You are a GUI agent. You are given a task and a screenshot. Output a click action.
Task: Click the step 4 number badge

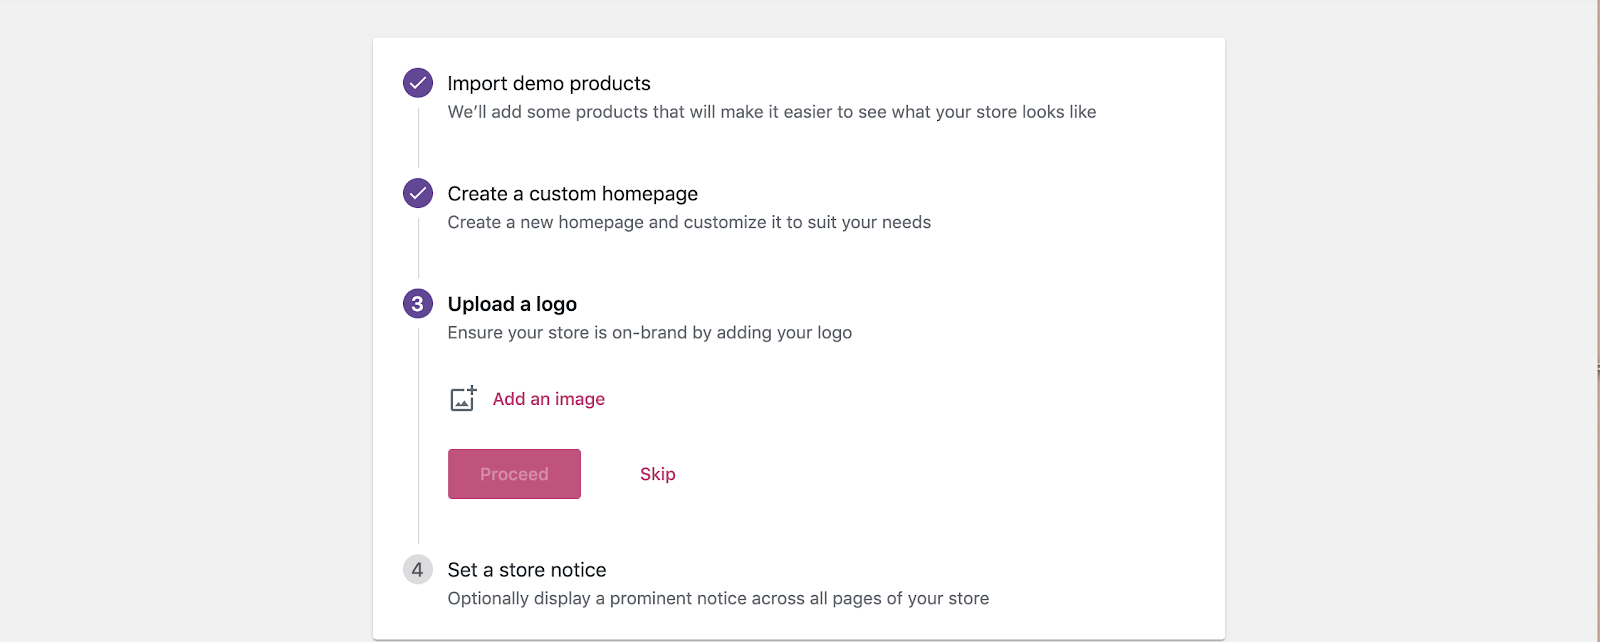[418, 570]
